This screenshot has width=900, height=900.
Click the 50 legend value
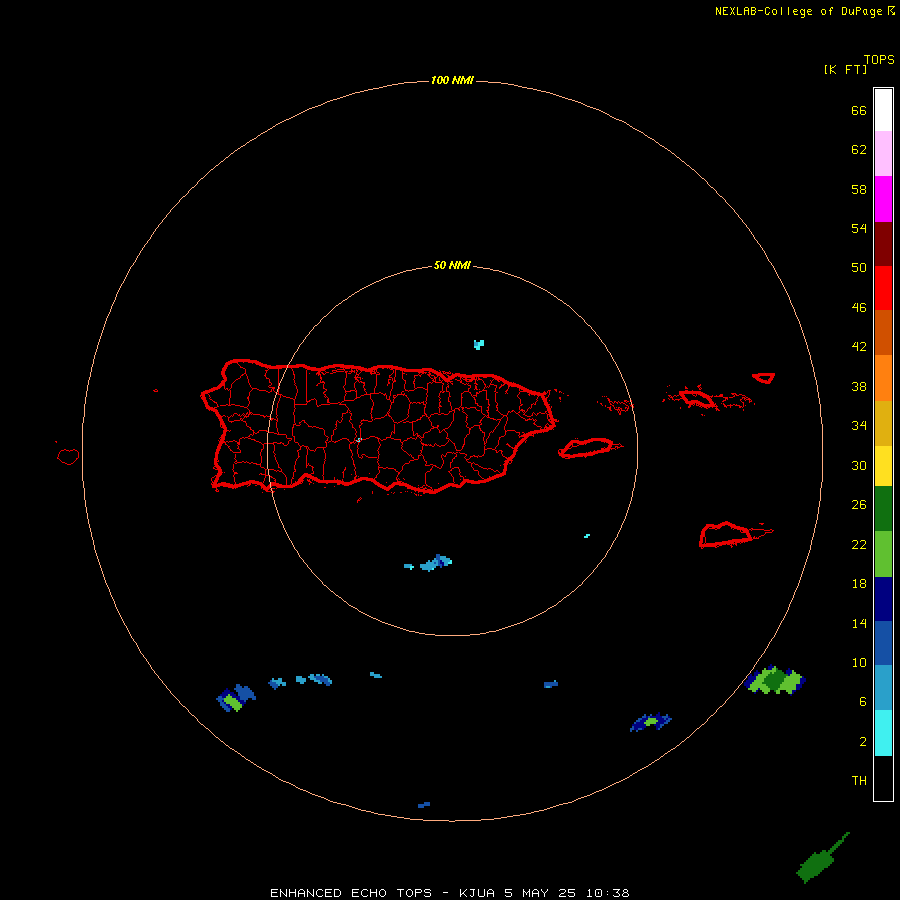pyautogui.click(x=859, y=267)
